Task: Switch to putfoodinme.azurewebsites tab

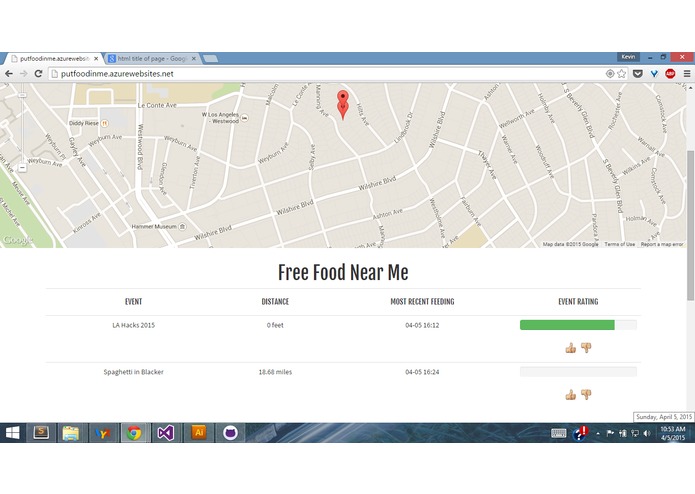Action: (55, 58)
